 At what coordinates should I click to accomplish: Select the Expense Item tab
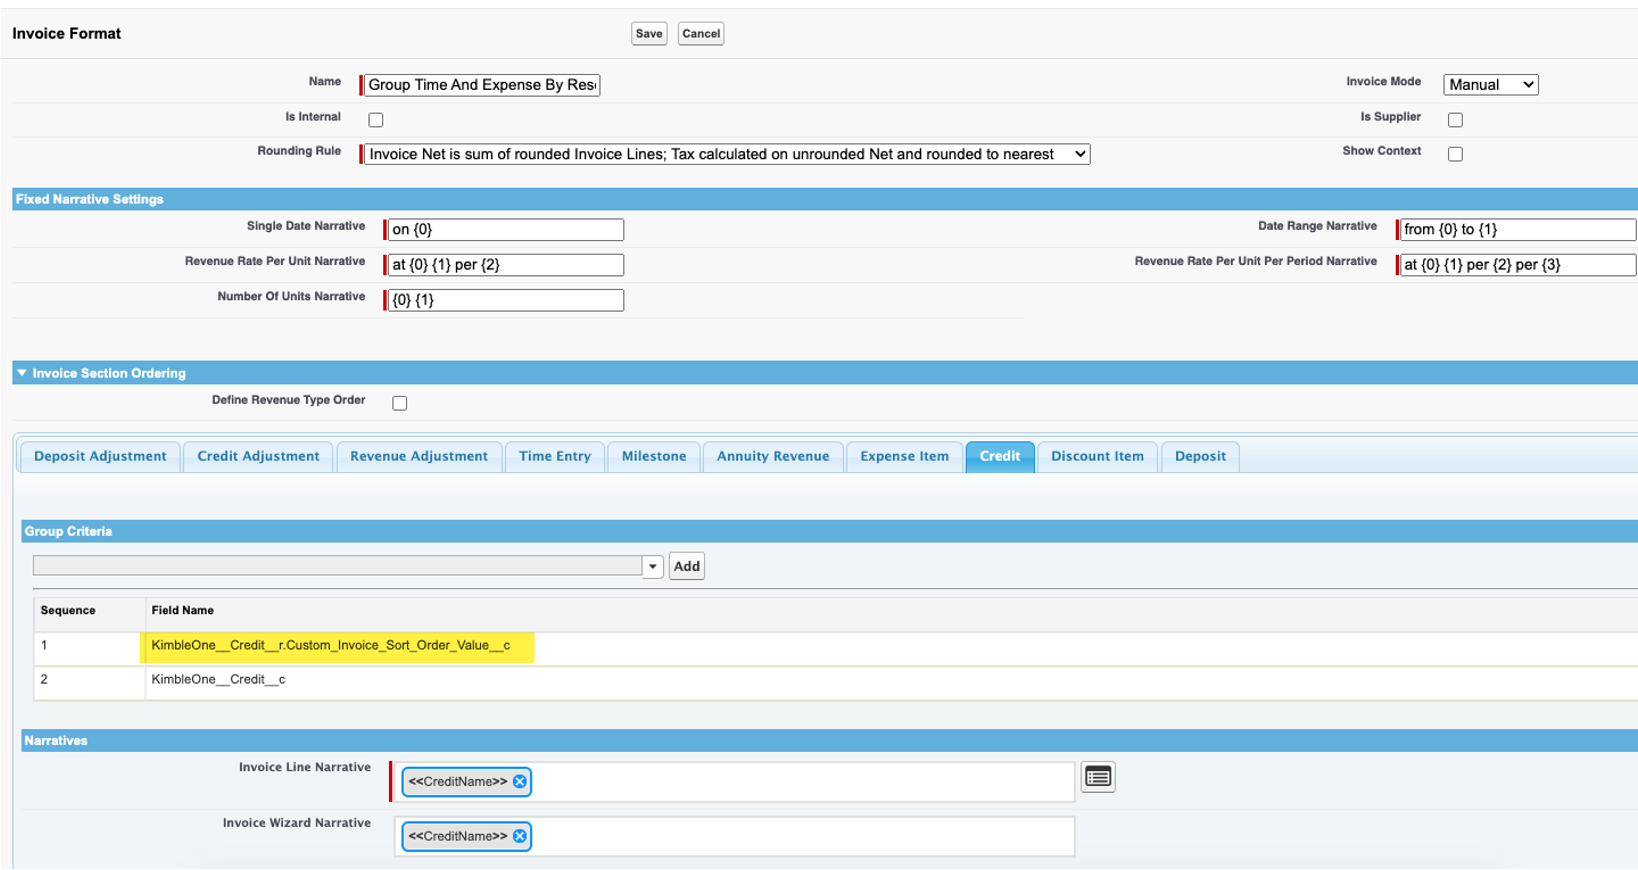click(x=904, y=456)
